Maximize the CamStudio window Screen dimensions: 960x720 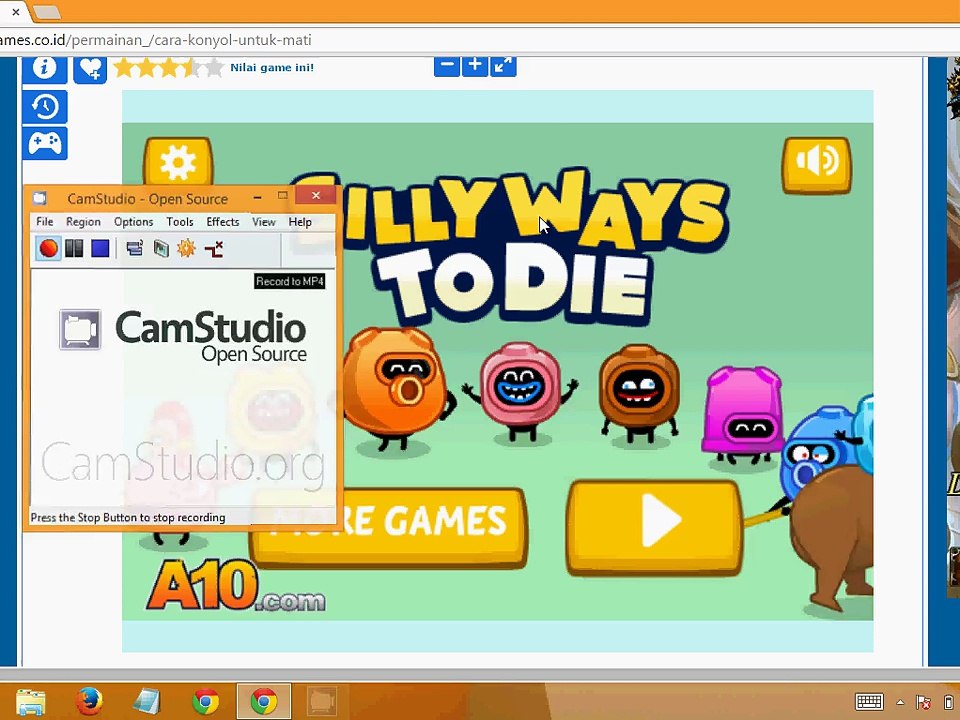(282, 196)
